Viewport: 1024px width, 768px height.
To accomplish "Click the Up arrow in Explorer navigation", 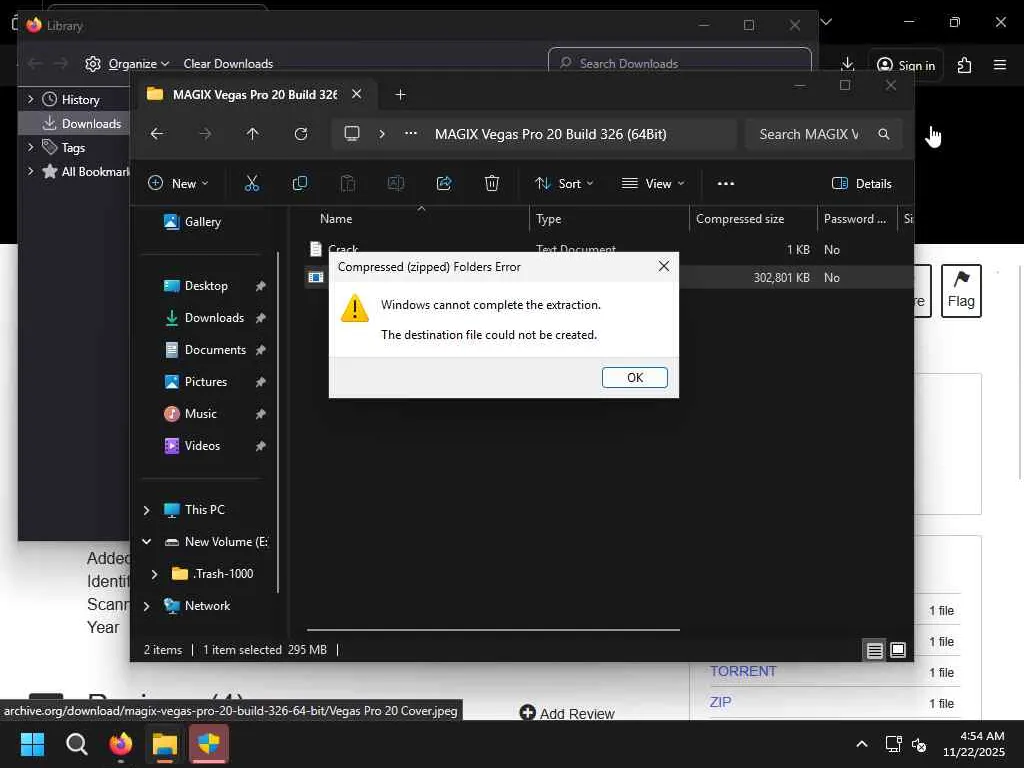I will tap(252, 134).
